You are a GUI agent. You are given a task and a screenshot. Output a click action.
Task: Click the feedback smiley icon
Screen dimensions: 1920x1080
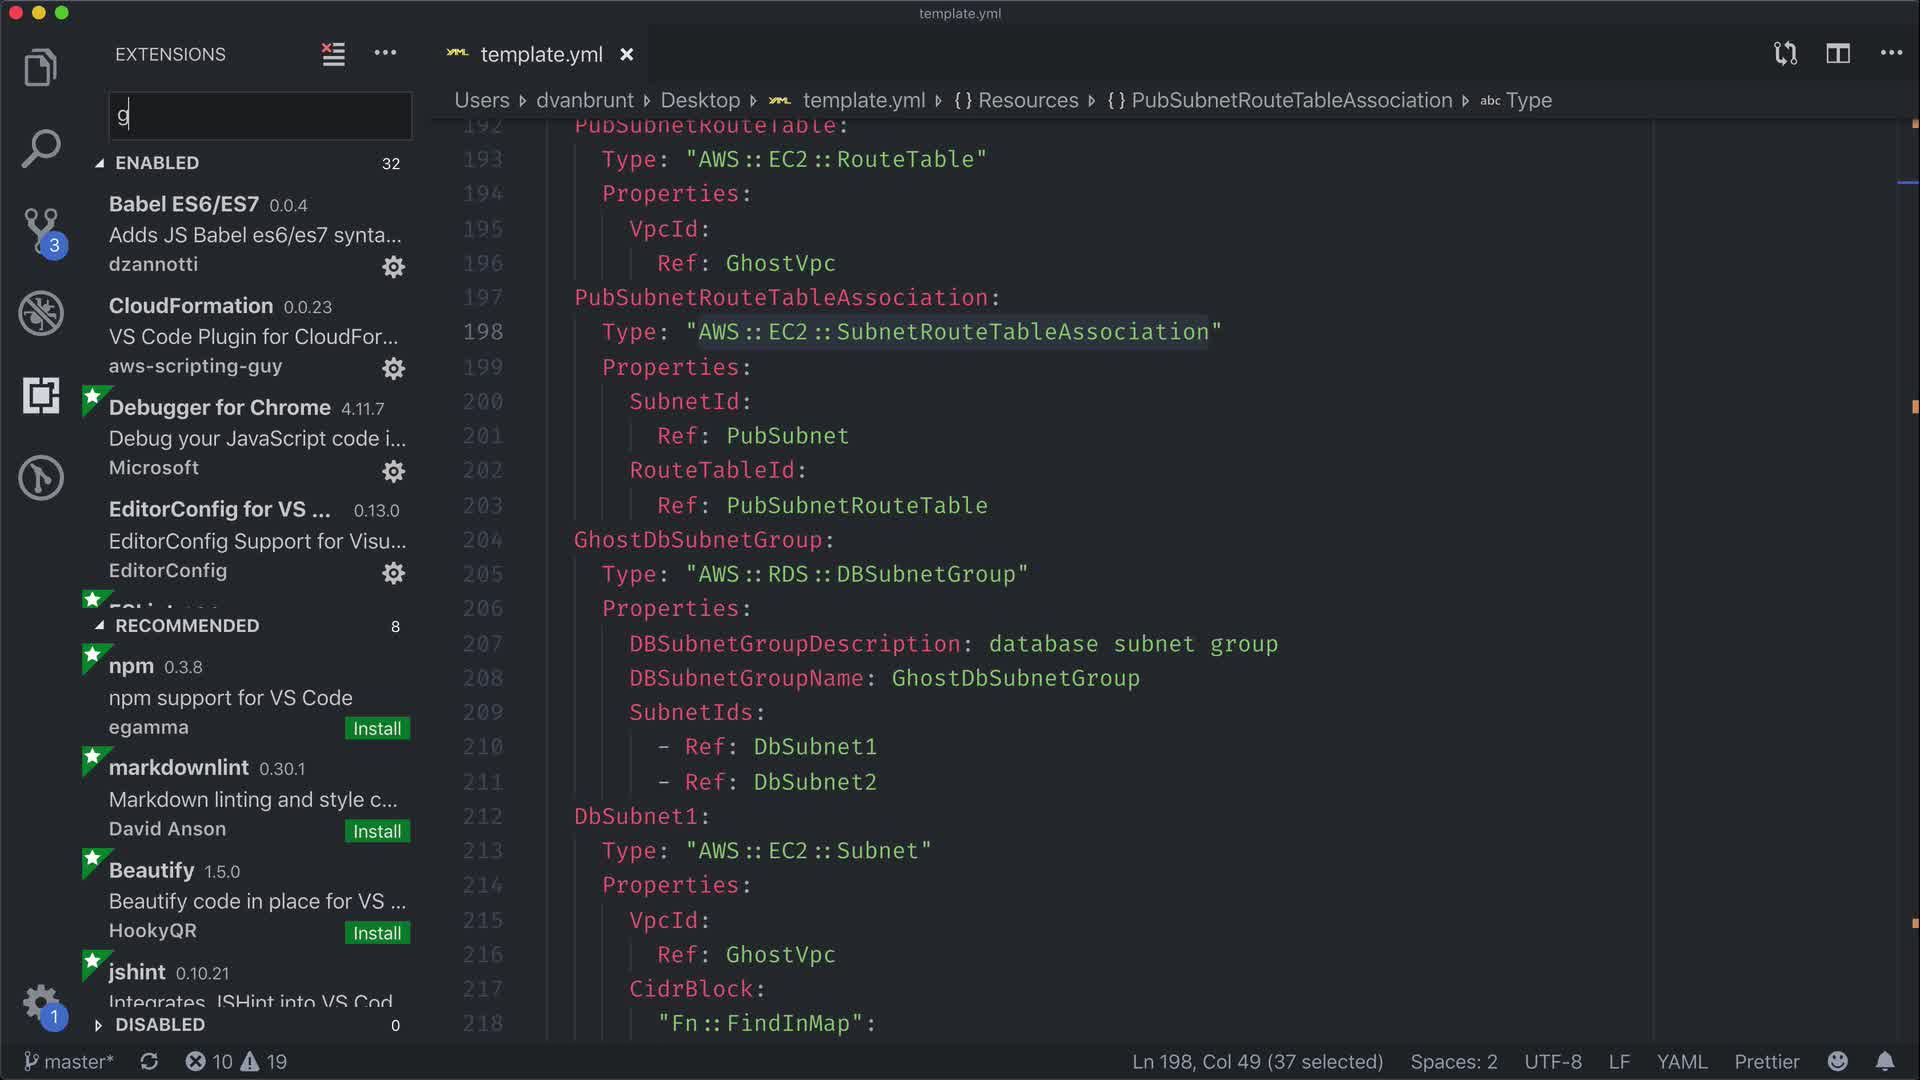(x=1838, y=1061)
